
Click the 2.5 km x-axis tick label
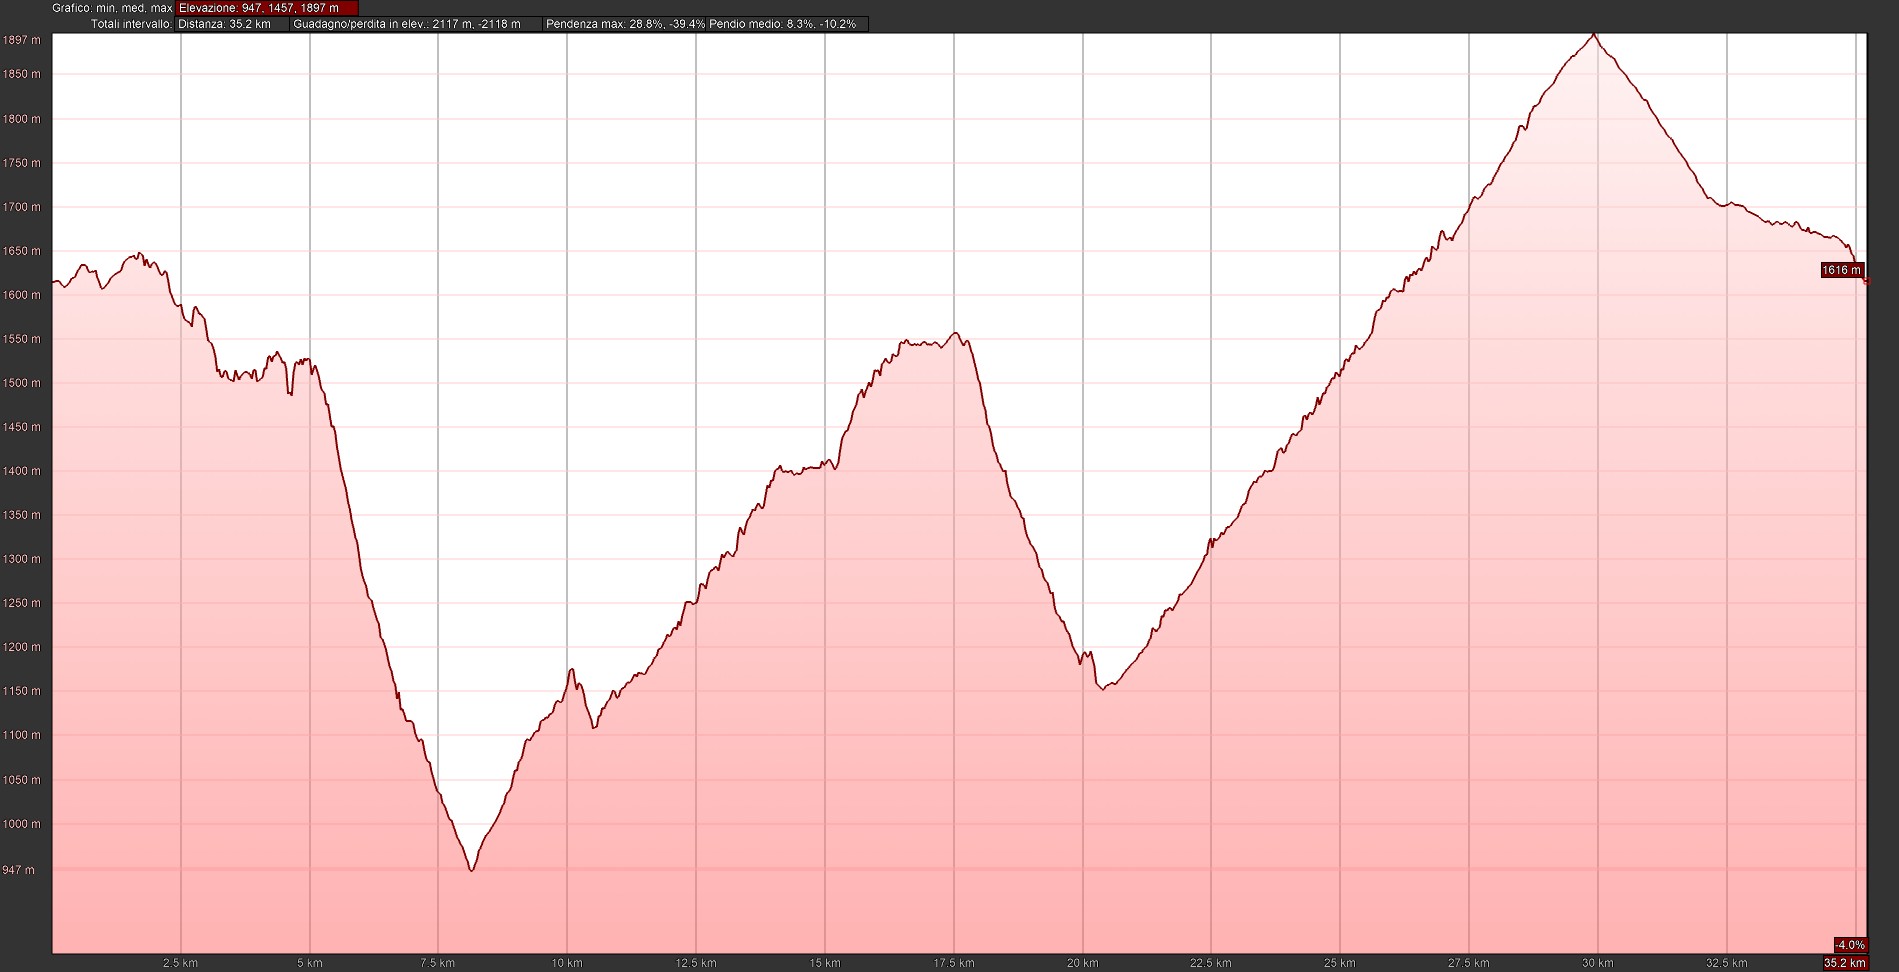[180, 963]
